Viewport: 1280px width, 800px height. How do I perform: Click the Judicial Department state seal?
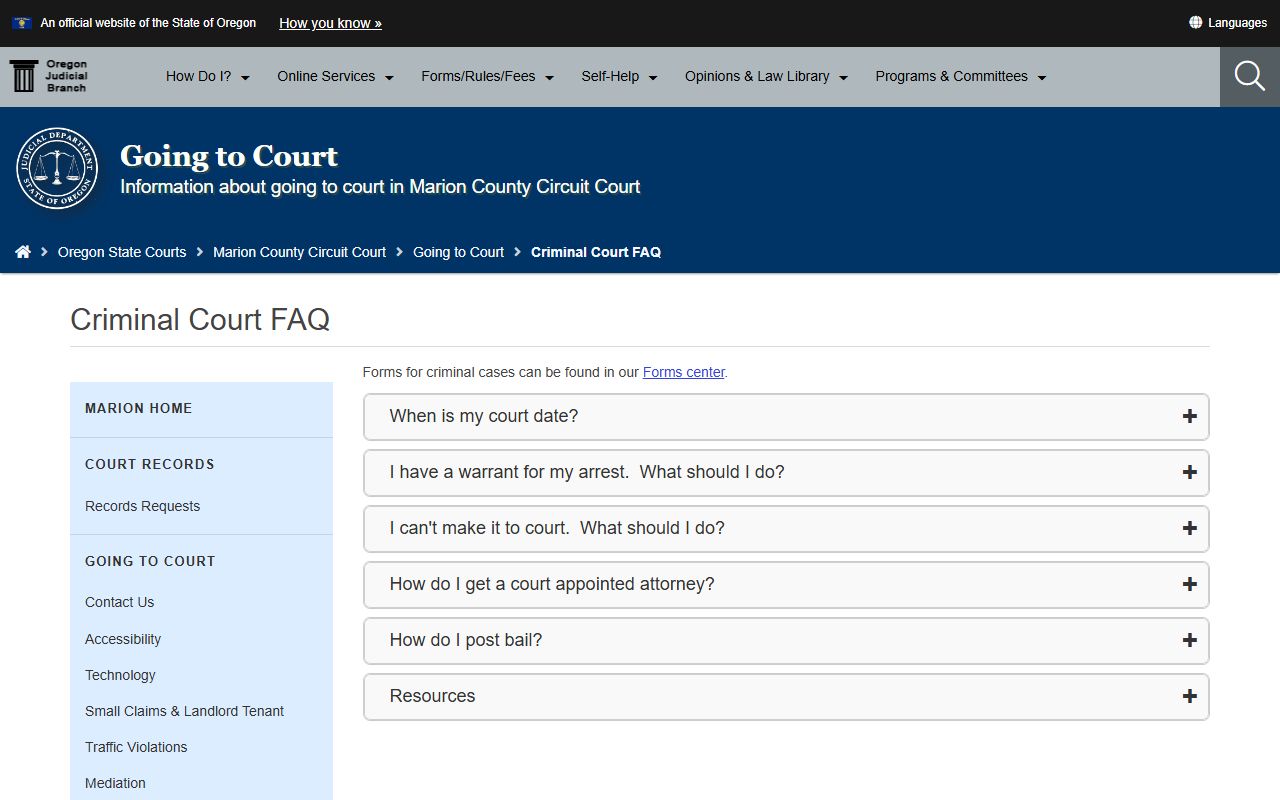[x=57, y=168]
